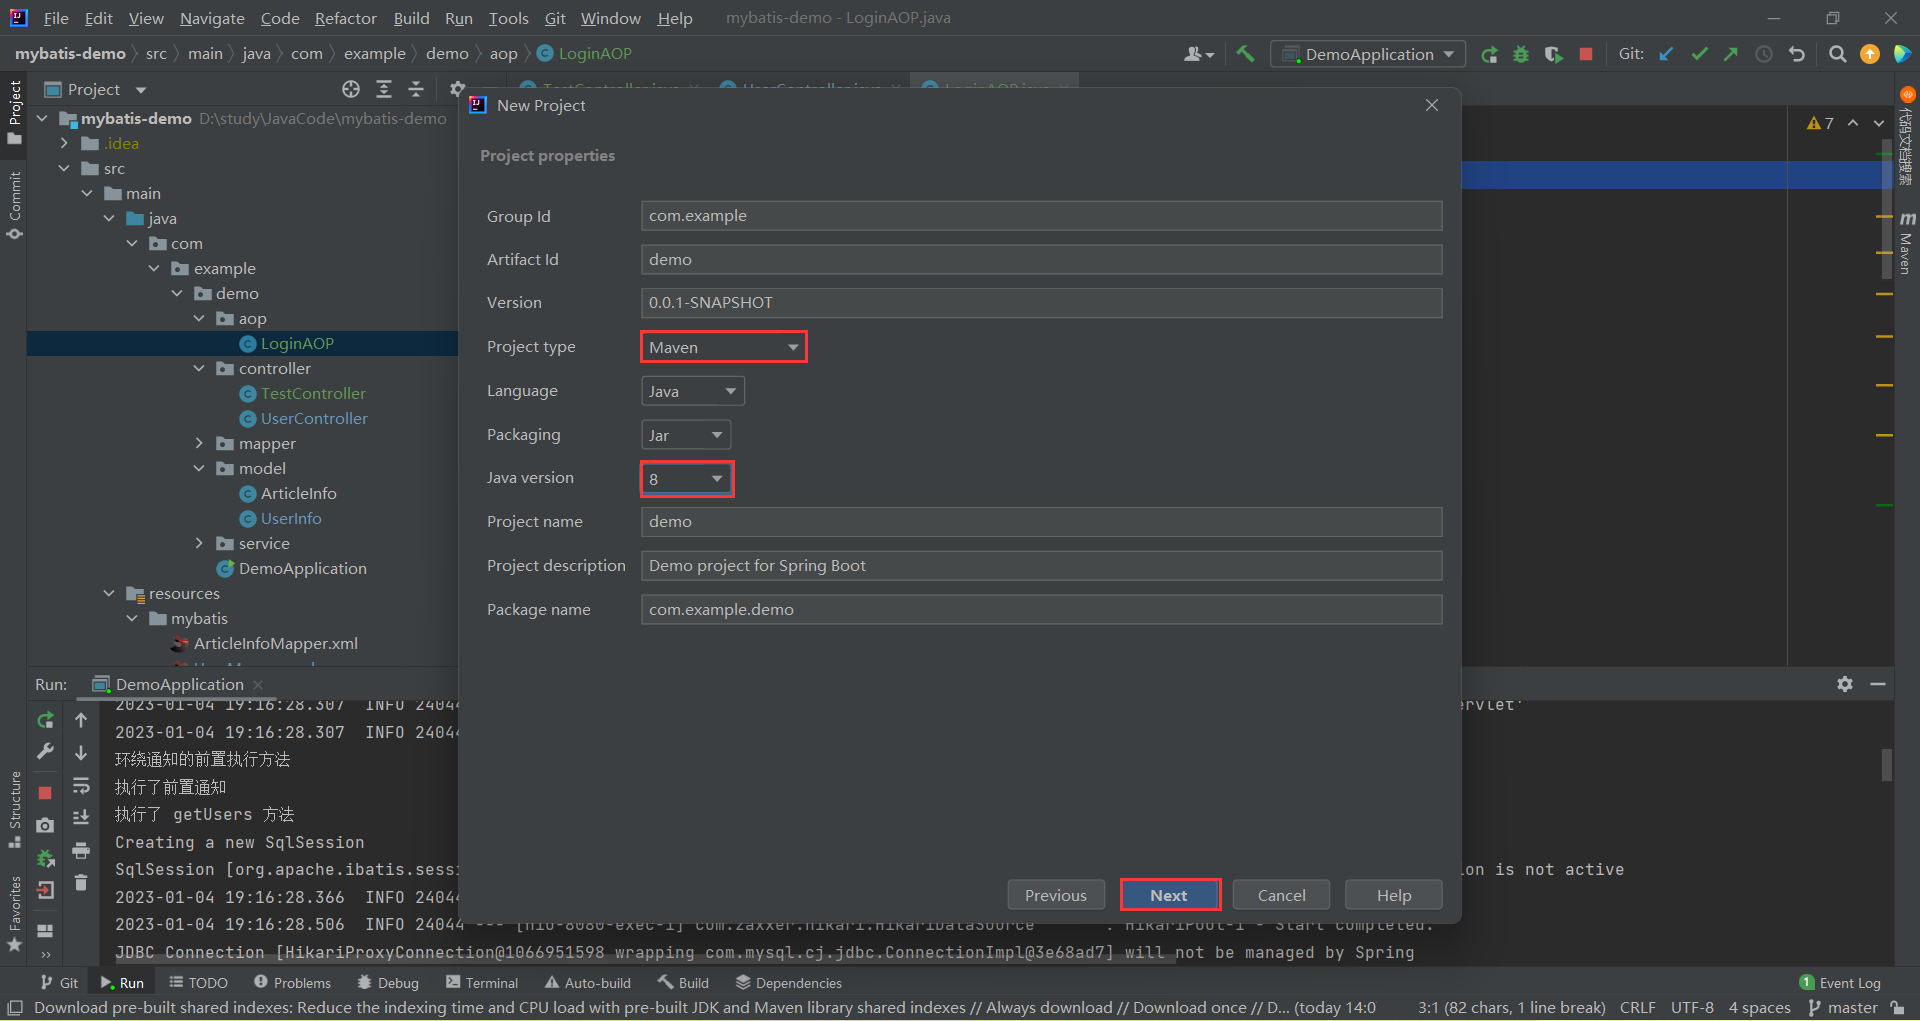
Task: Open Search Everywhere magnifier
Action: click(x=1837, y=54)
